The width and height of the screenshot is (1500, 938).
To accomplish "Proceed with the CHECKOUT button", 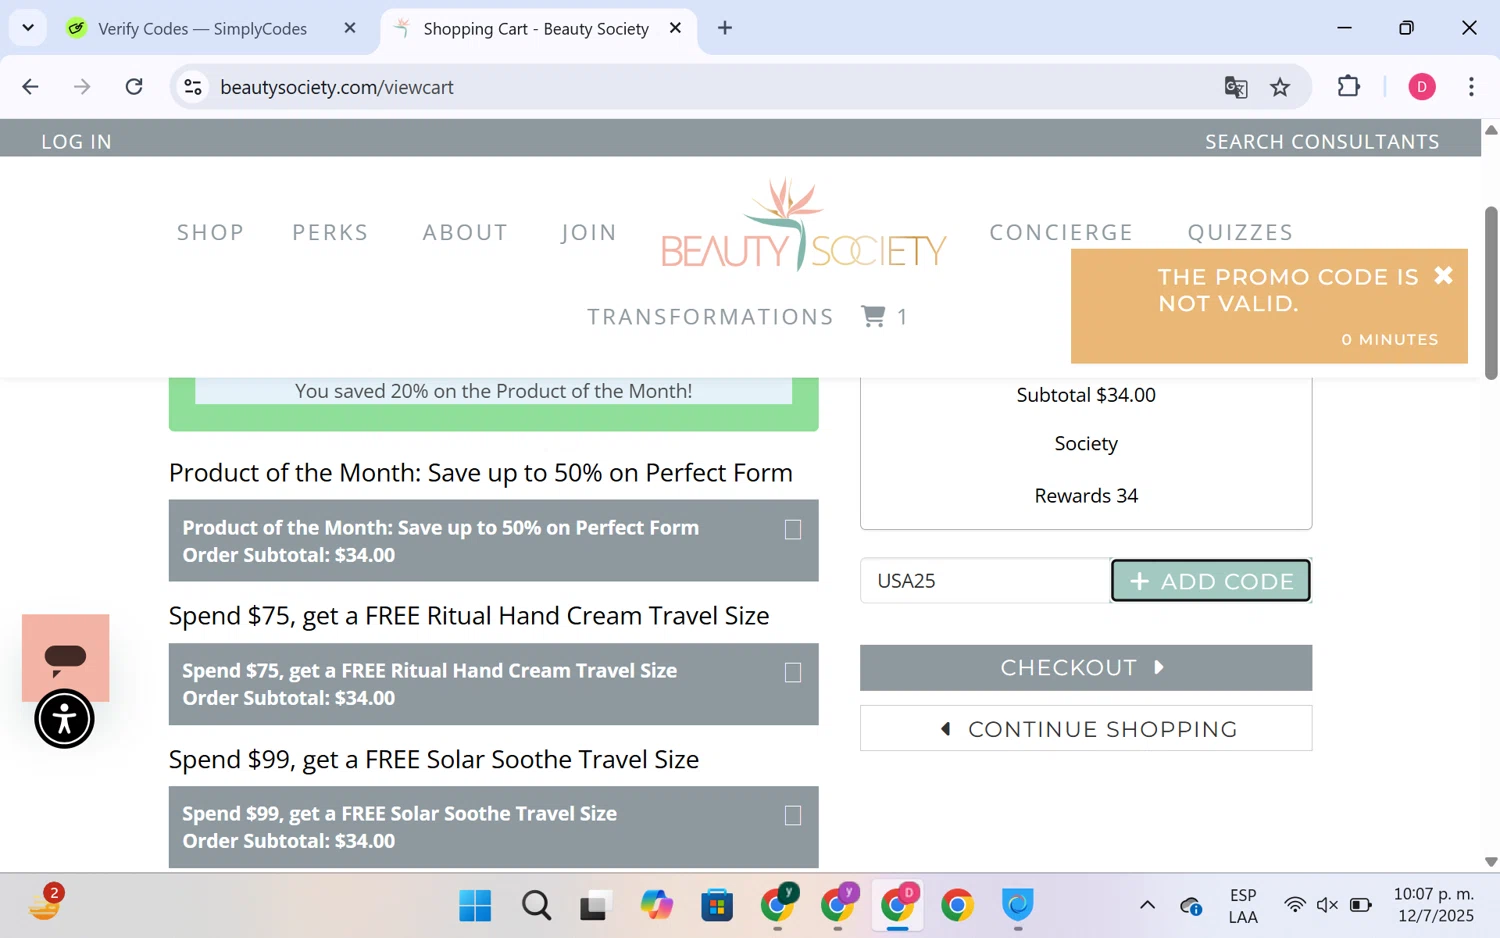I will coord(1086,668).
